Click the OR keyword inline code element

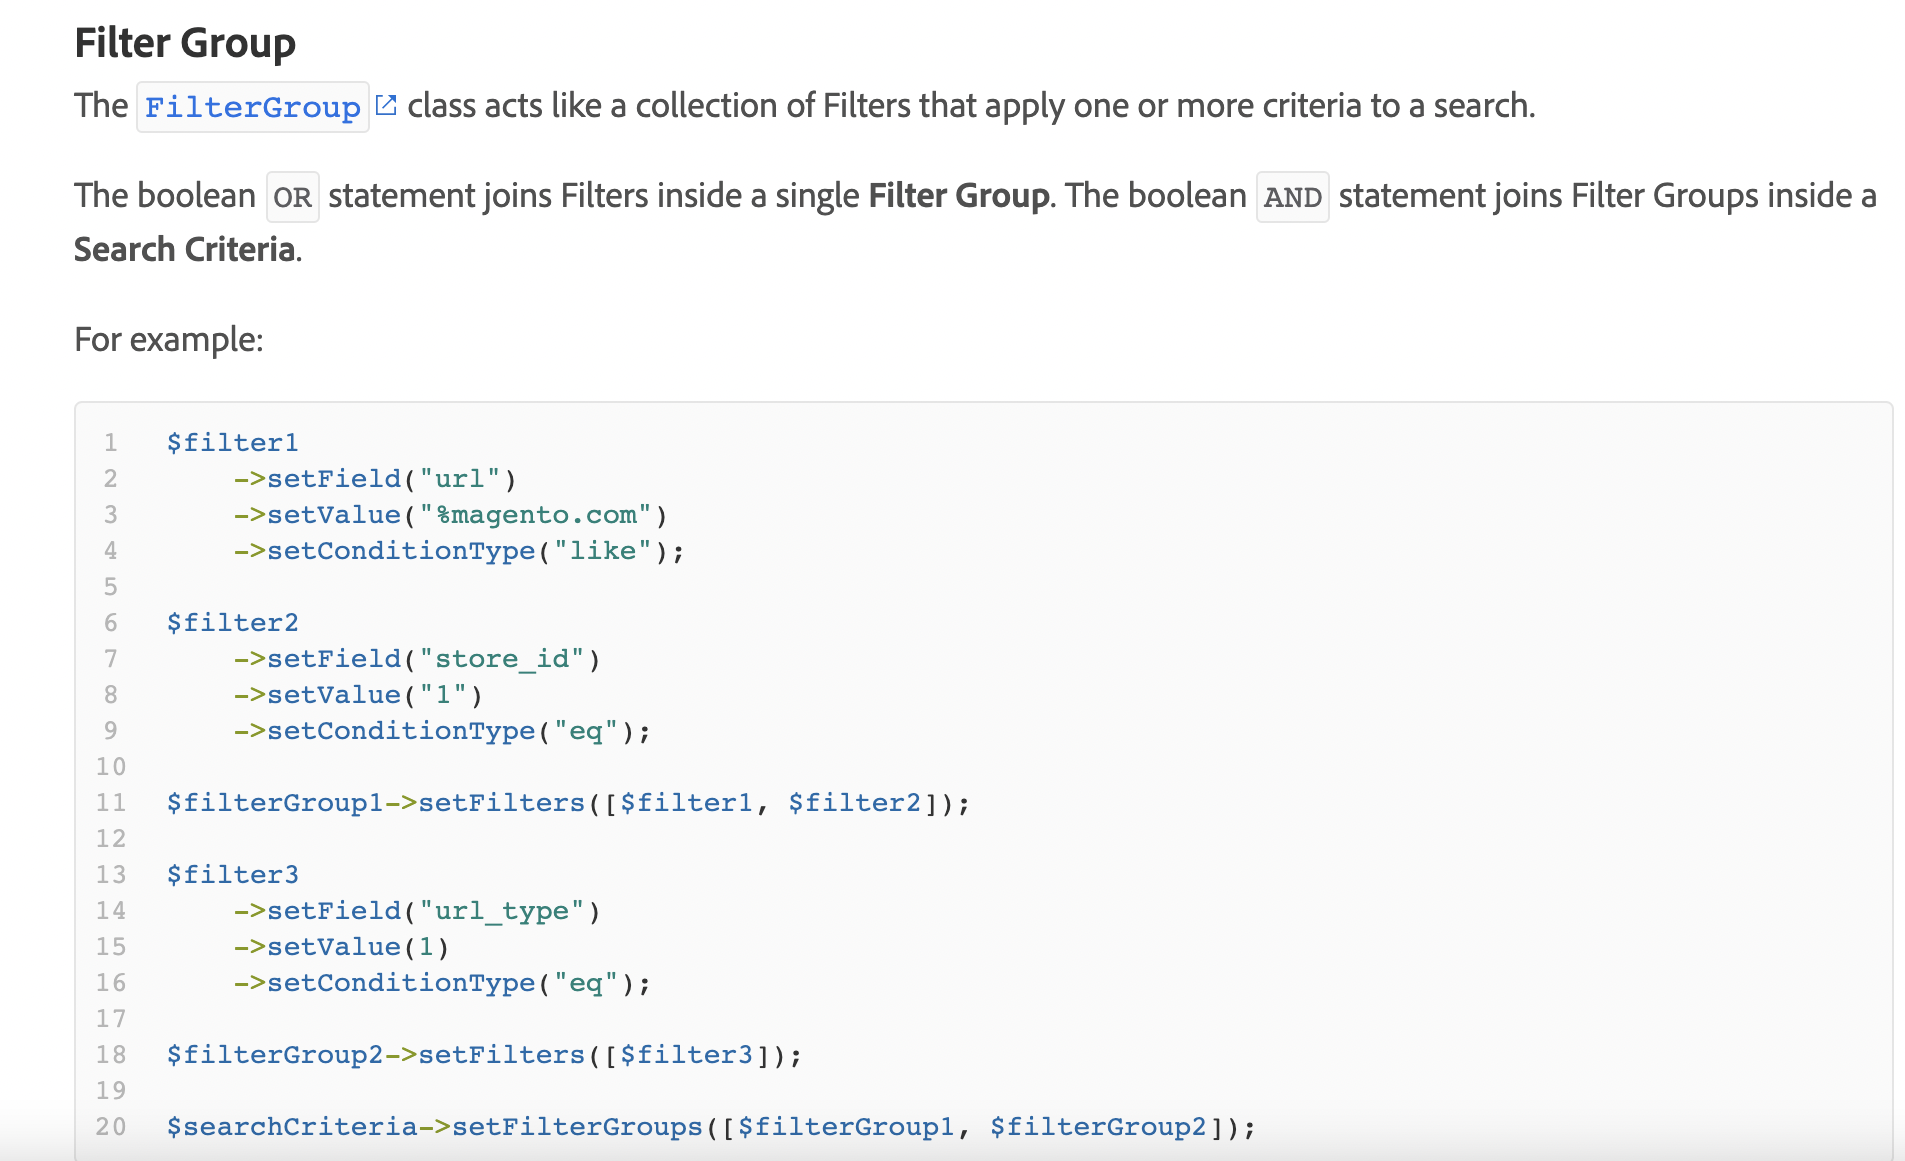(292, 197)
